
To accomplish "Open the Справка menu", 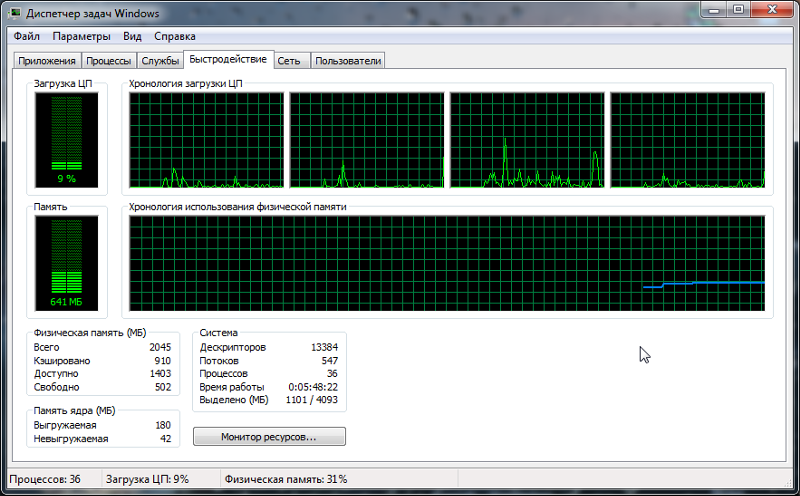I will (x=174, y=36).
